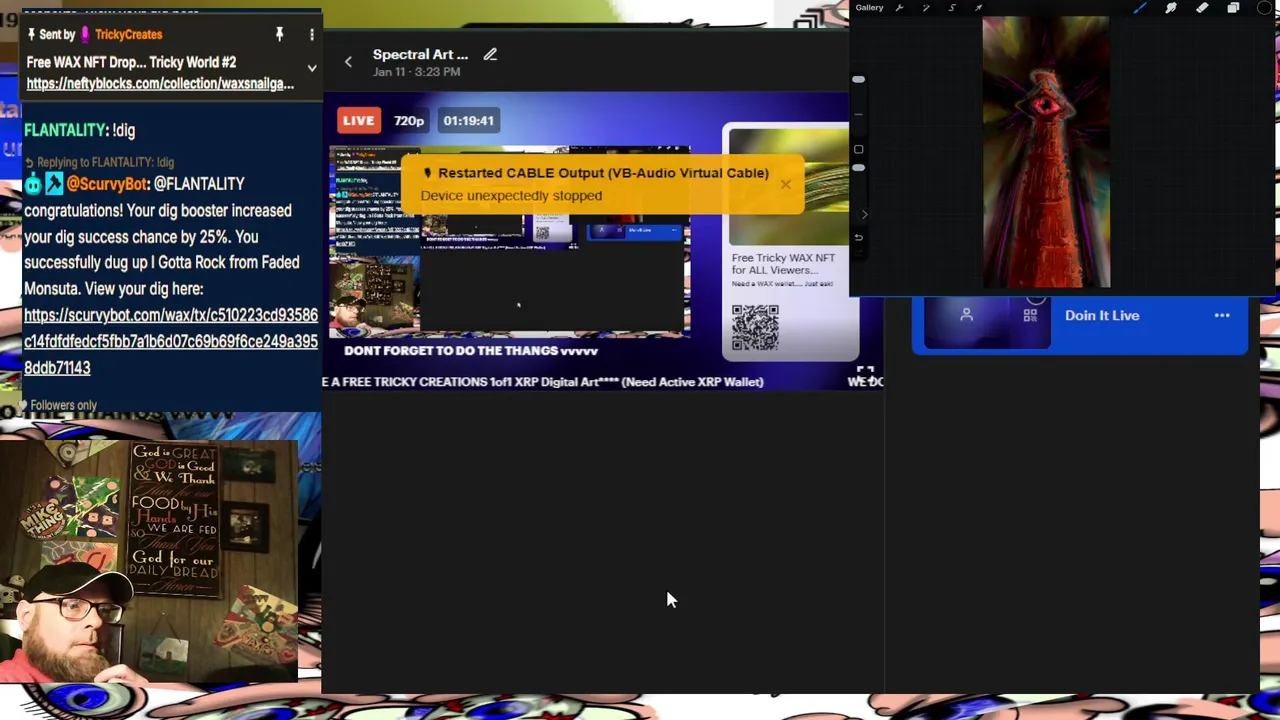
Task: Click the webcam feed of the streamer
Action: tap(148, 562)
